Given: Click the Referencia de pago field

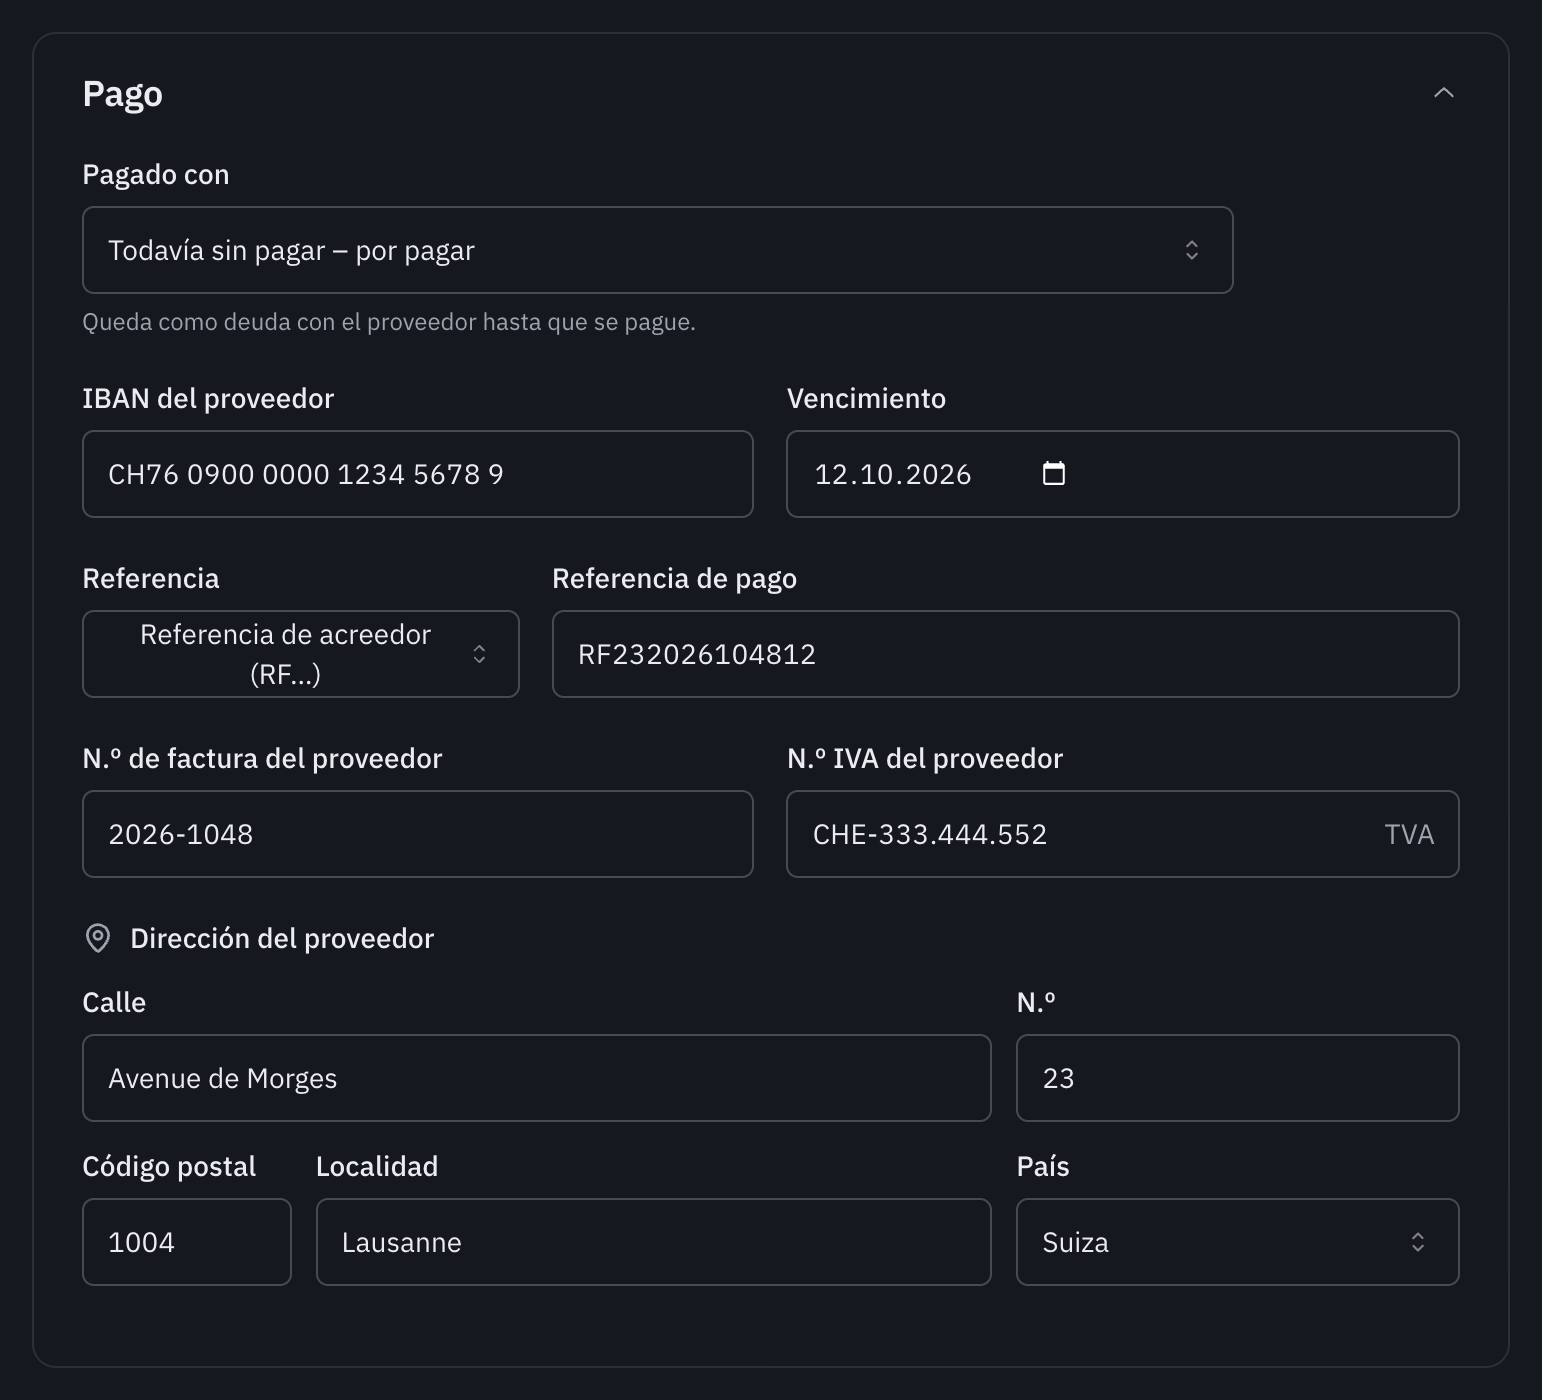Looking at the screenshot, I should (x=1005, y=654).
